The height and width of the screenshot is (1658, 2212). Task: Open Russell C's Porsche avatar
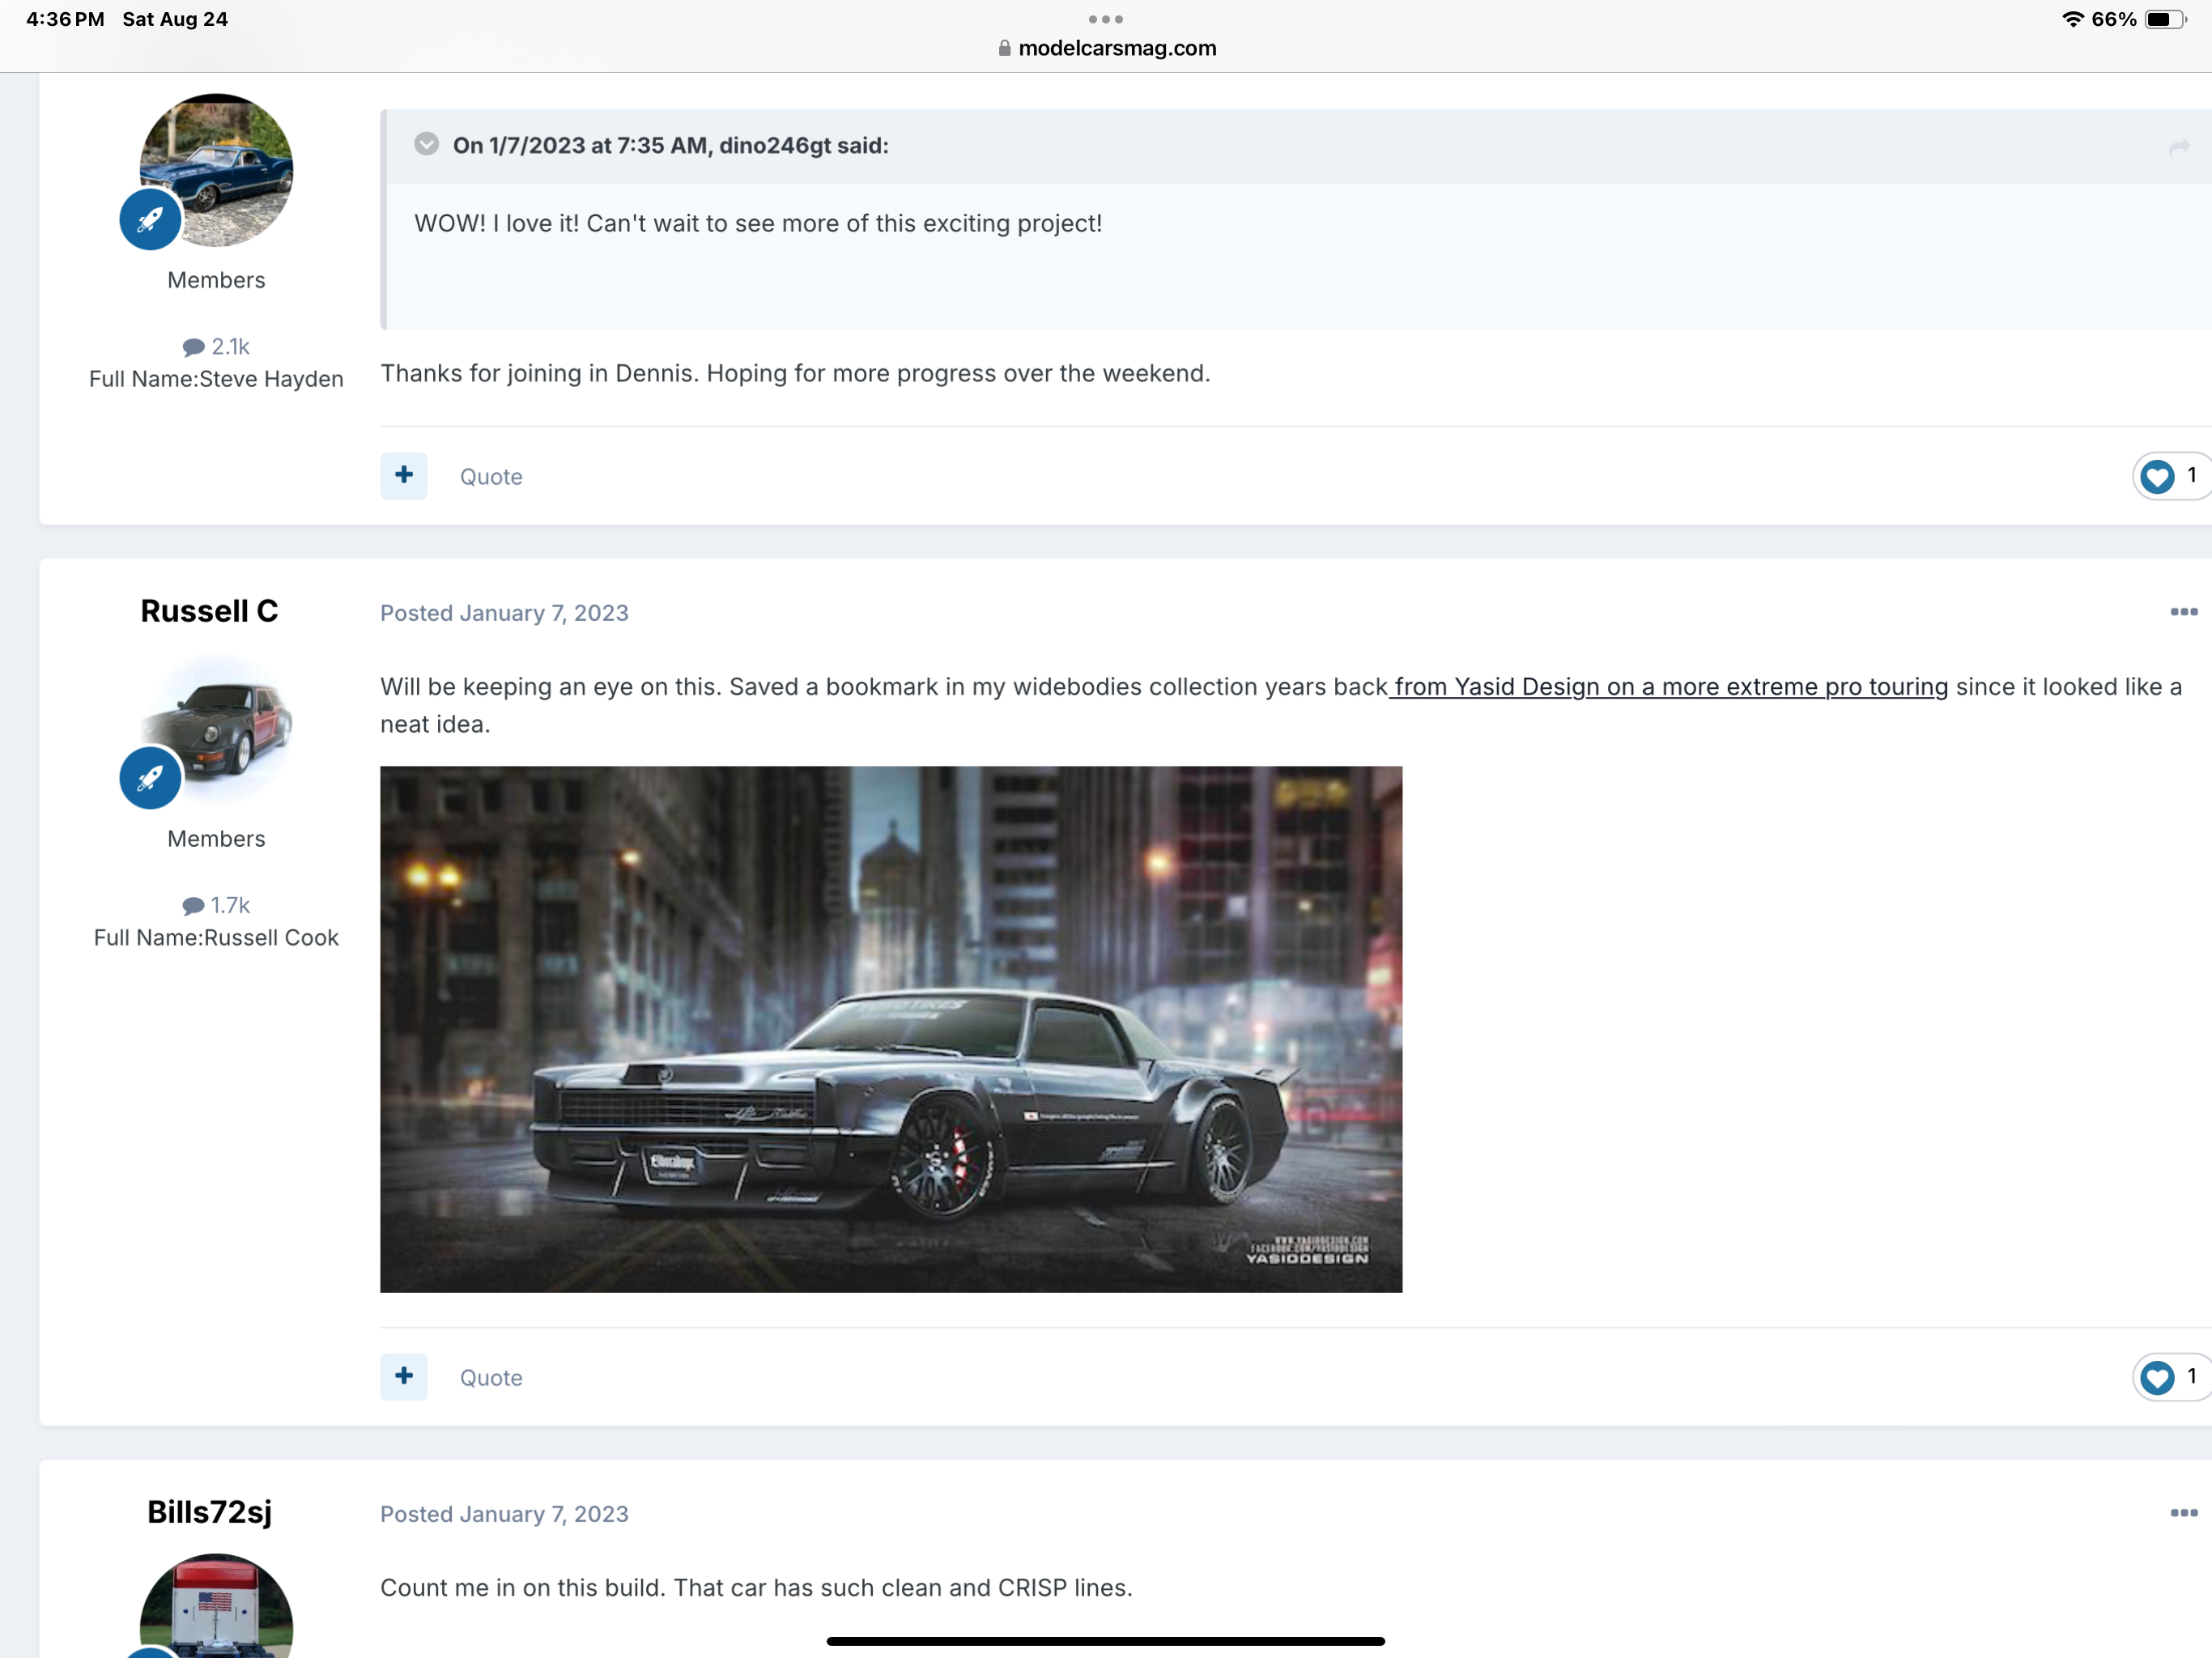(216, 729)
